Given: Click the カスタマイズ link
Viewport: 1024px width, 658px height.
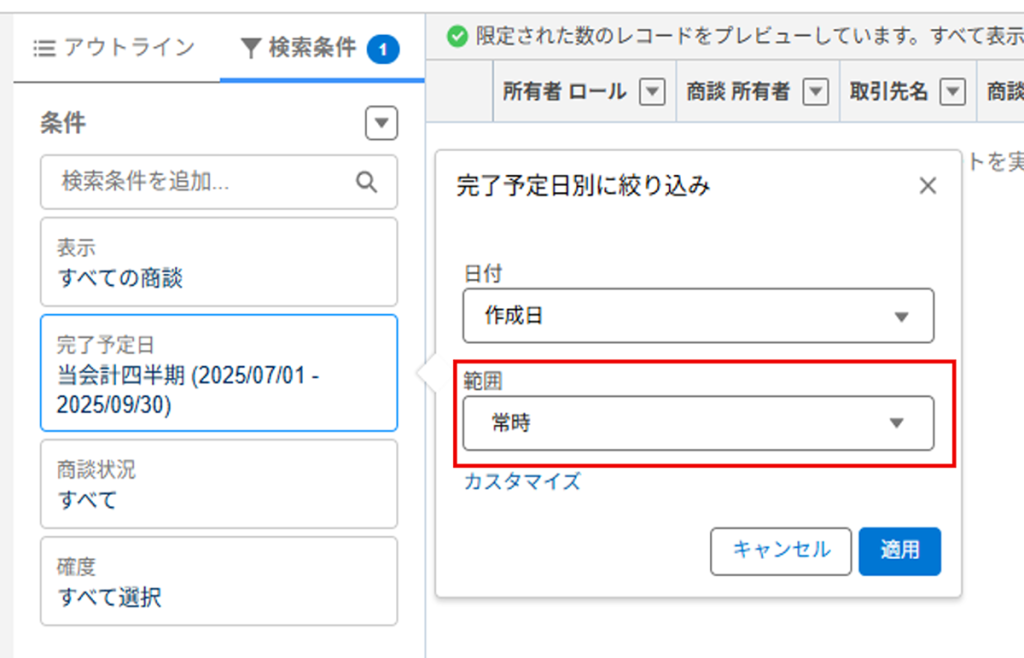Looking at the screenshot, I should [521, 481].
